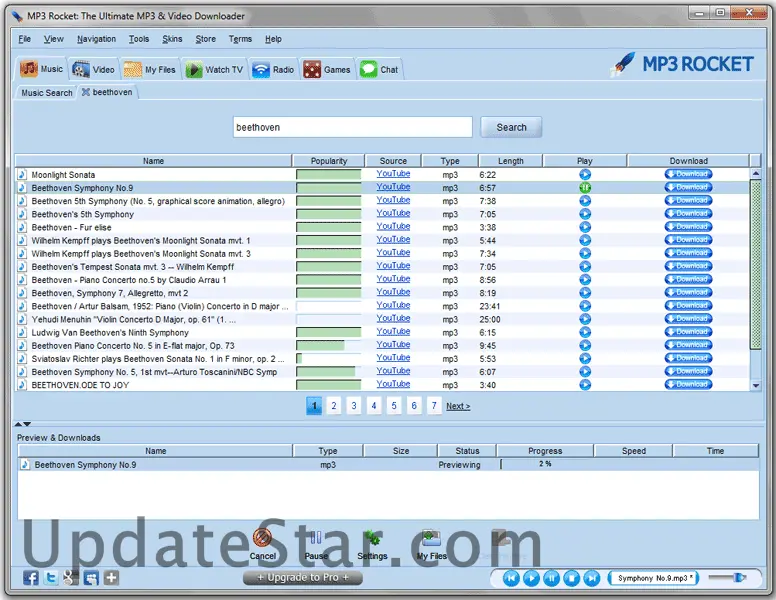Click the Search button
The image size is (776, 600).
[511, 127]
